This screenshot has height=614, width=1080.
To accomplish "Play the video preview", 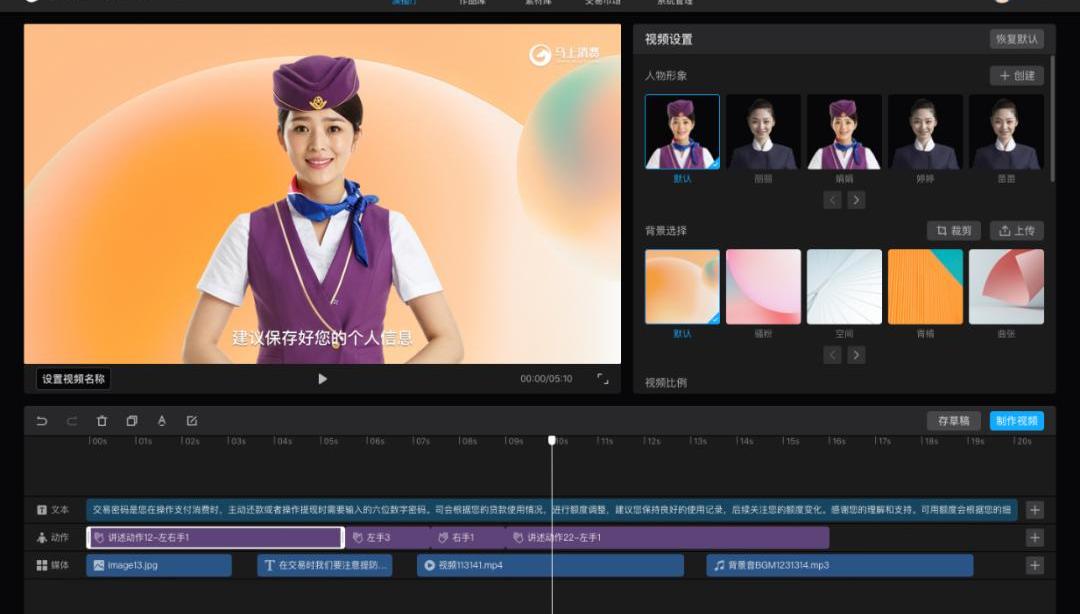I will tap(322, 379).
